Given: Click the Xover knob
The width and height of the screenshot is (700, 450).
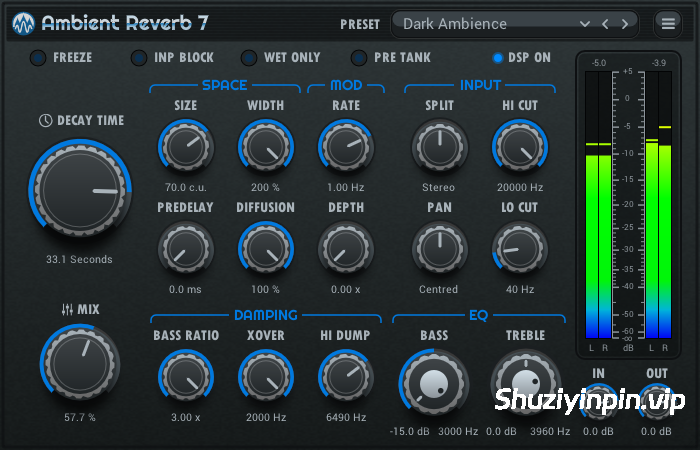Looking at the screenshot, I should [x=266, y=377].
